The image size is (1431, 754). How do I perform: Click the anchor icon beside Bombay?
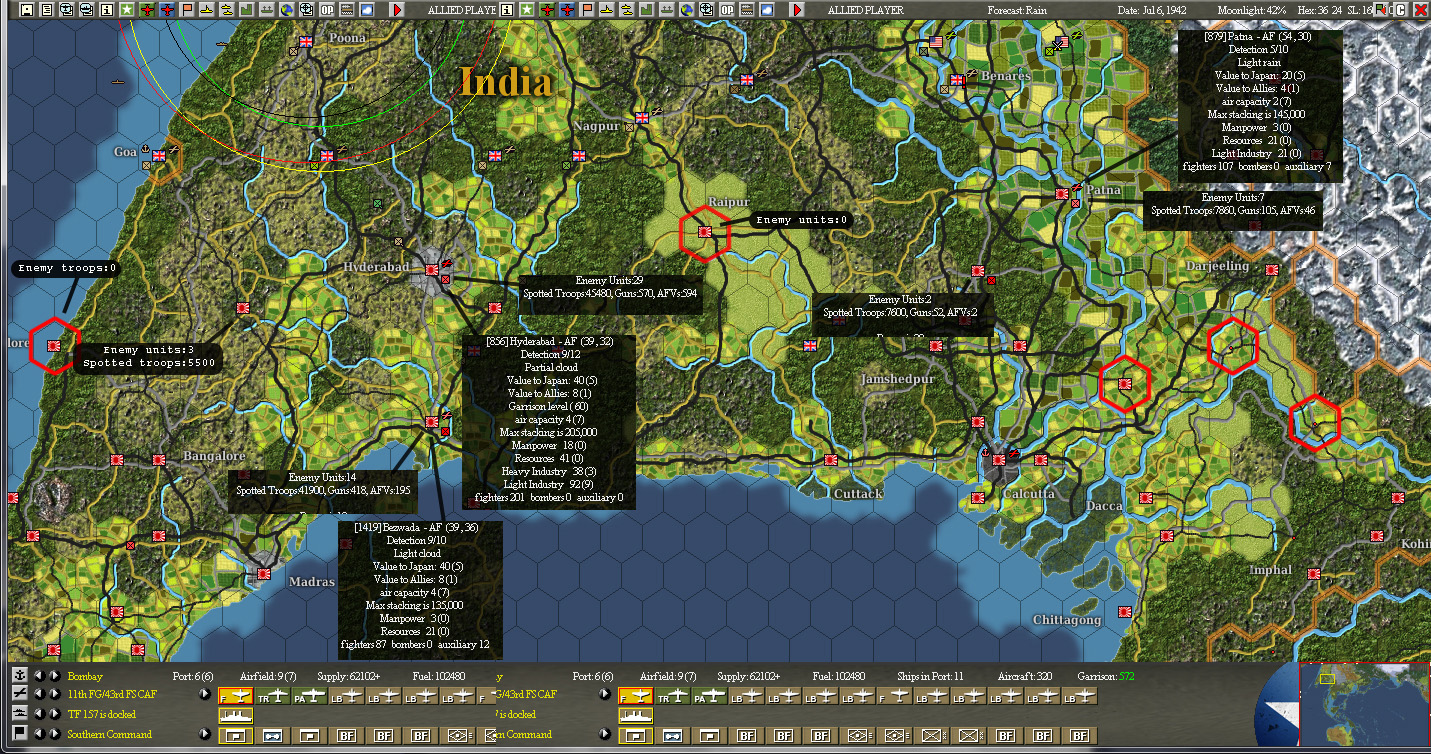[20, 677]
